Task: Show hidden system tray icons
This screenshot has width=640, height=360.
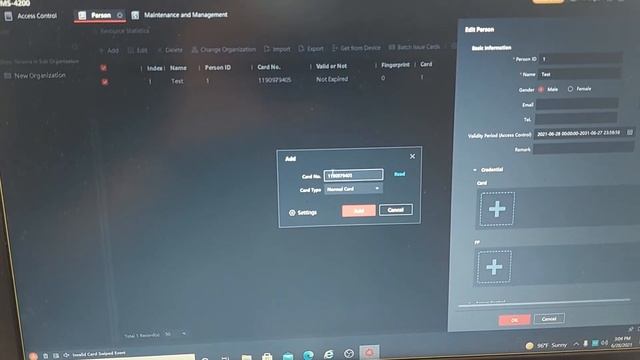Action: pos(576,344)
